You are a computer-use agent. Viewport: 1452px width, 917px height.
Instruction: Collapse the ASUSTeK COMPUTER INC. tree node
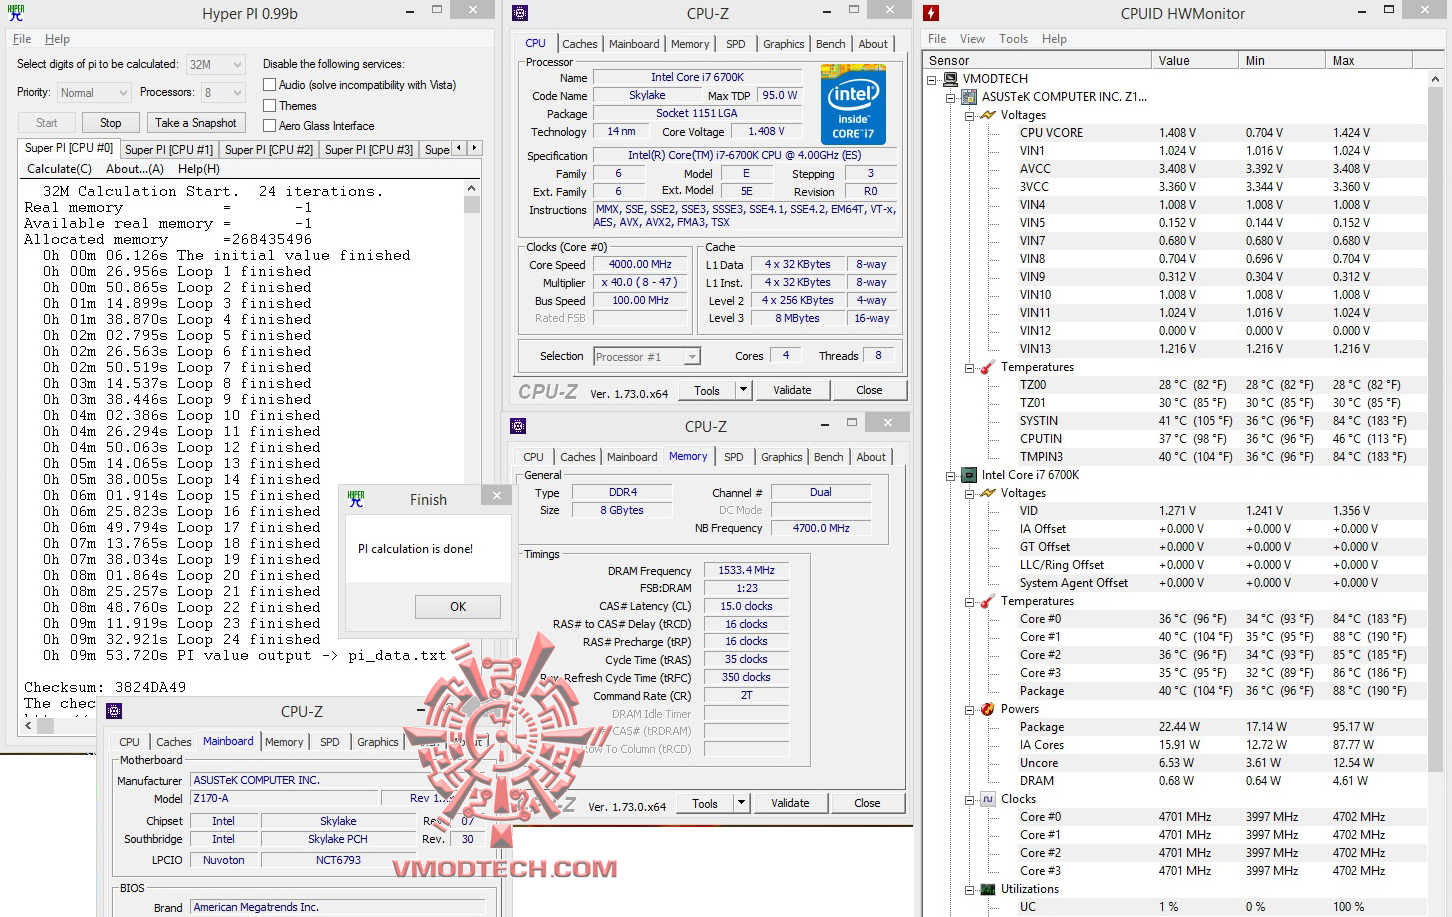[951, 97]
